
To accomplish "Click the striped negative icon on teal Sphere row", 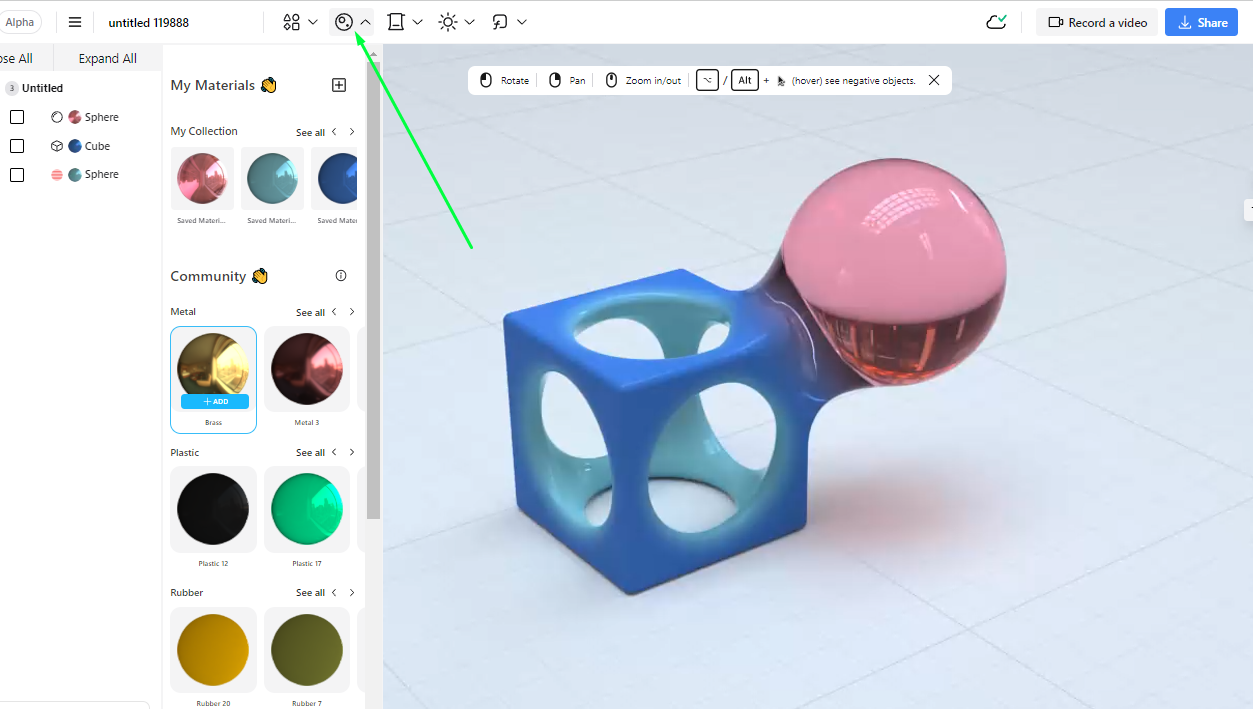I will (x=57, y=174).
